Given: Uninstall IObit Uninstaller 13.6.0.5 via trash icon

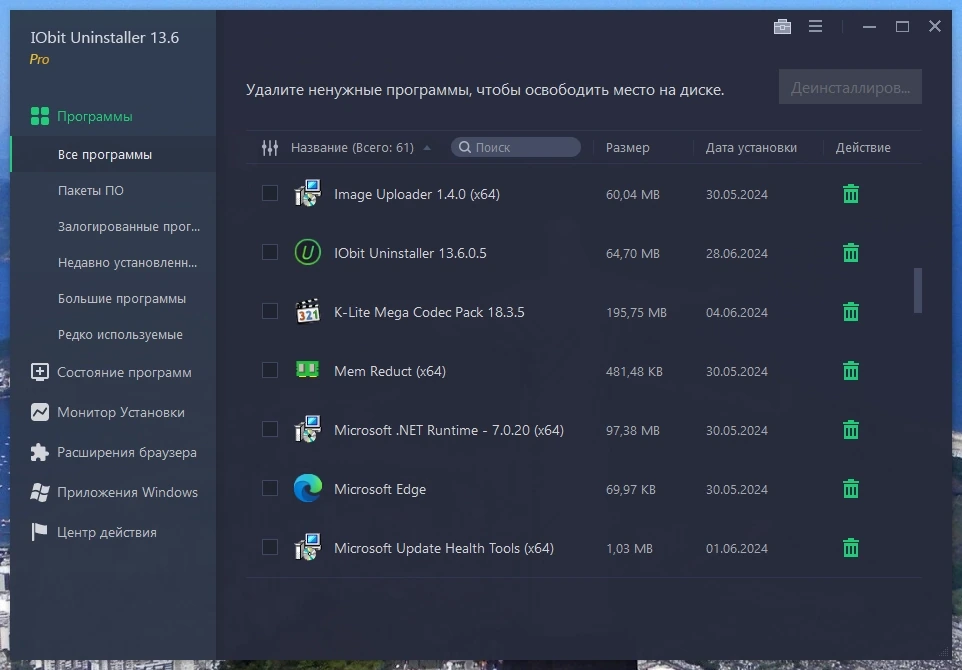Looking at the screenshot, I should (850, 253).
